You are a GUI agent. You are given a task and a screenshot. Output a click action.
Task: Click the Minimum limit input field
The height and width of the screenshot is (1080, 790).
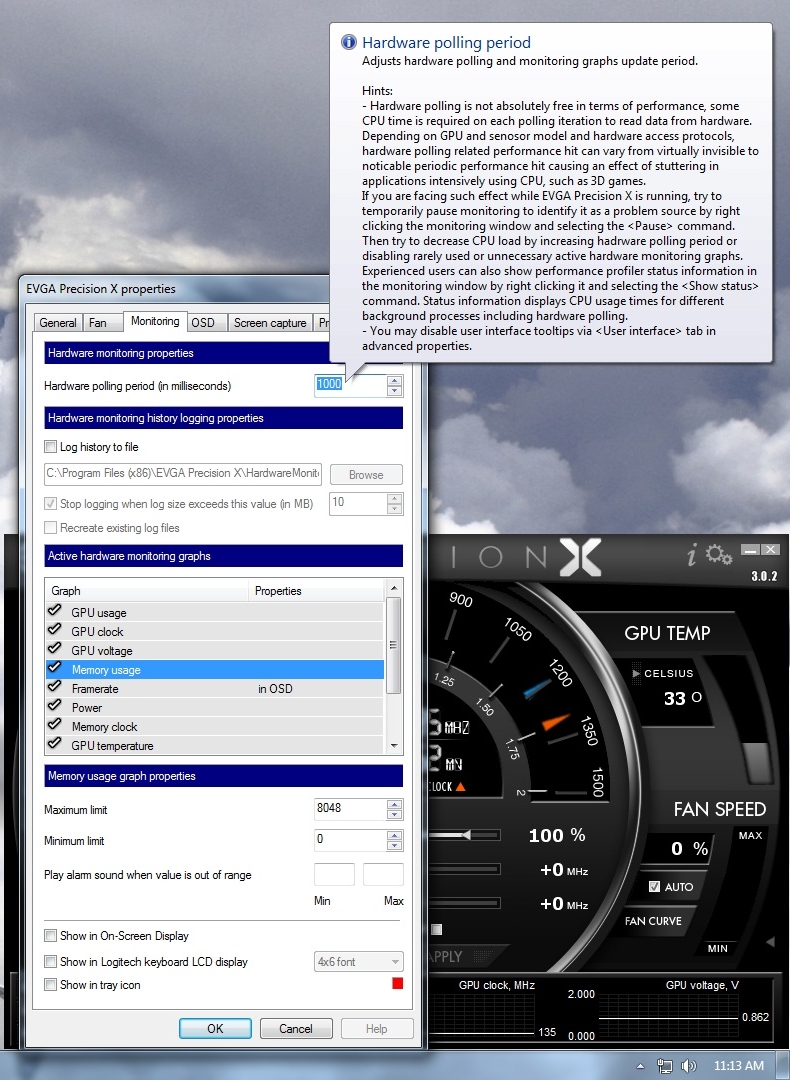[x=351, y=840]
